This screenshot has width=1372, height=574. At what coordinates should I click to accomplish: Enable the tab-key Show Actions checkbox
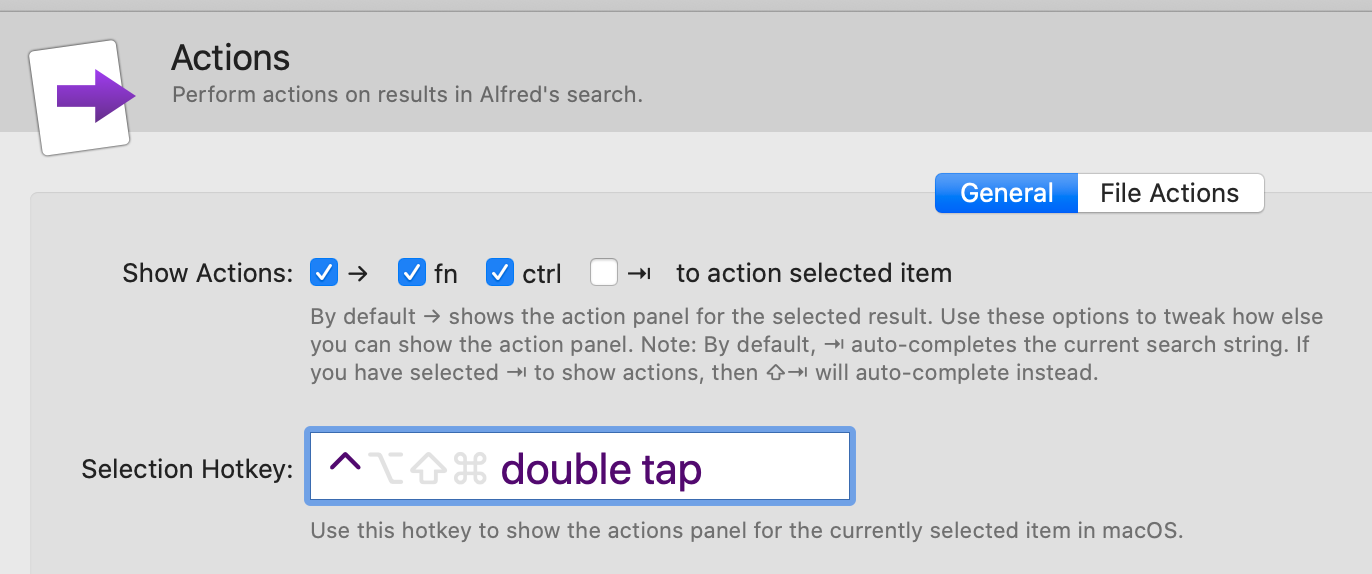point(604,272)
